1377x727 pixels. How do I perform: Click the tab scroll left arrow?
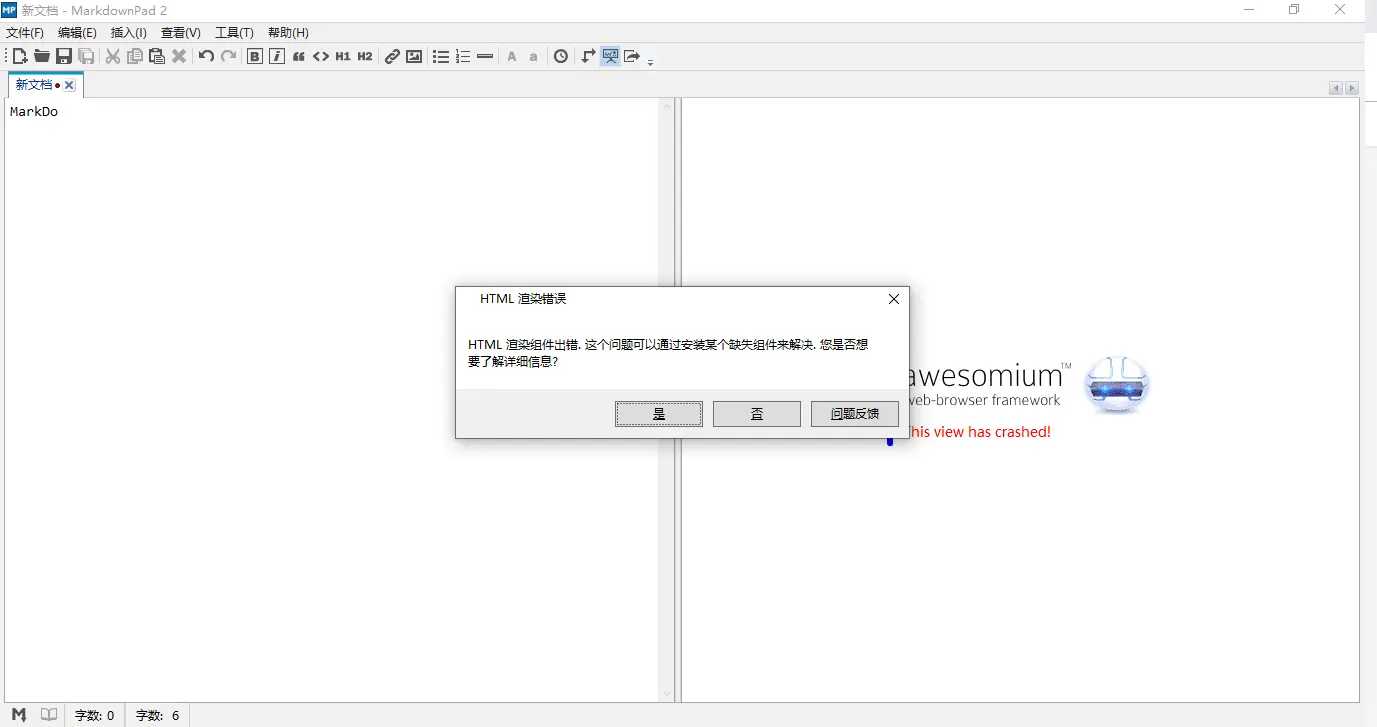(1336, 88)
